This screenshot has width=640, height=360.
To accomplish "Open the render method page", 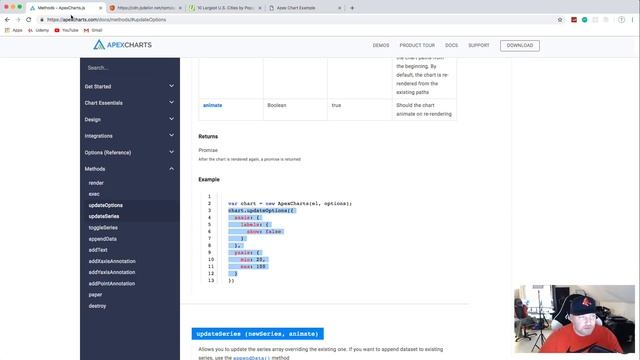I will coord(96,183).
